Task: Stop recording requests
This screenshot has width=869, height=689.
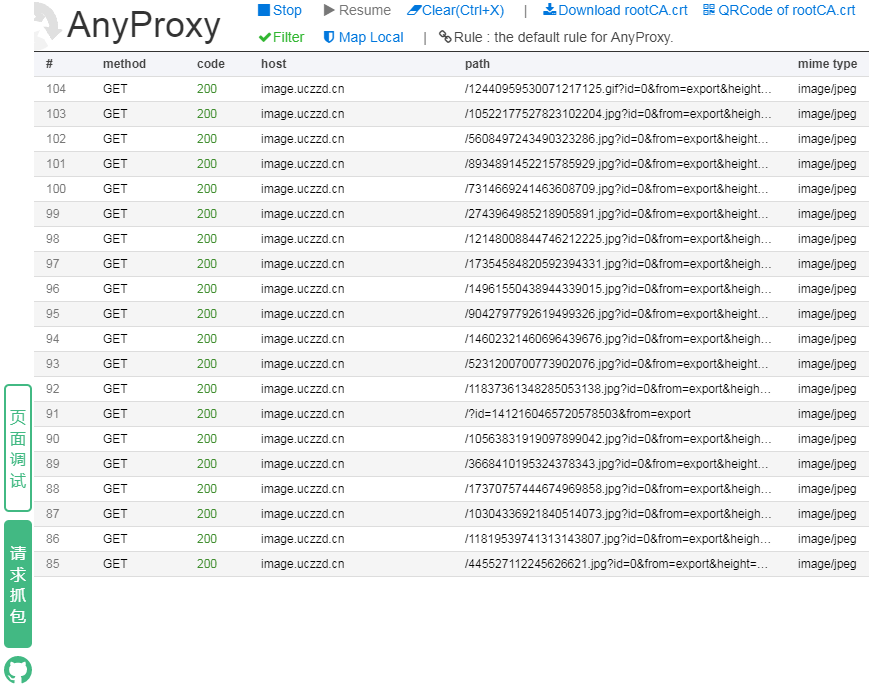Action: (280, 10)
